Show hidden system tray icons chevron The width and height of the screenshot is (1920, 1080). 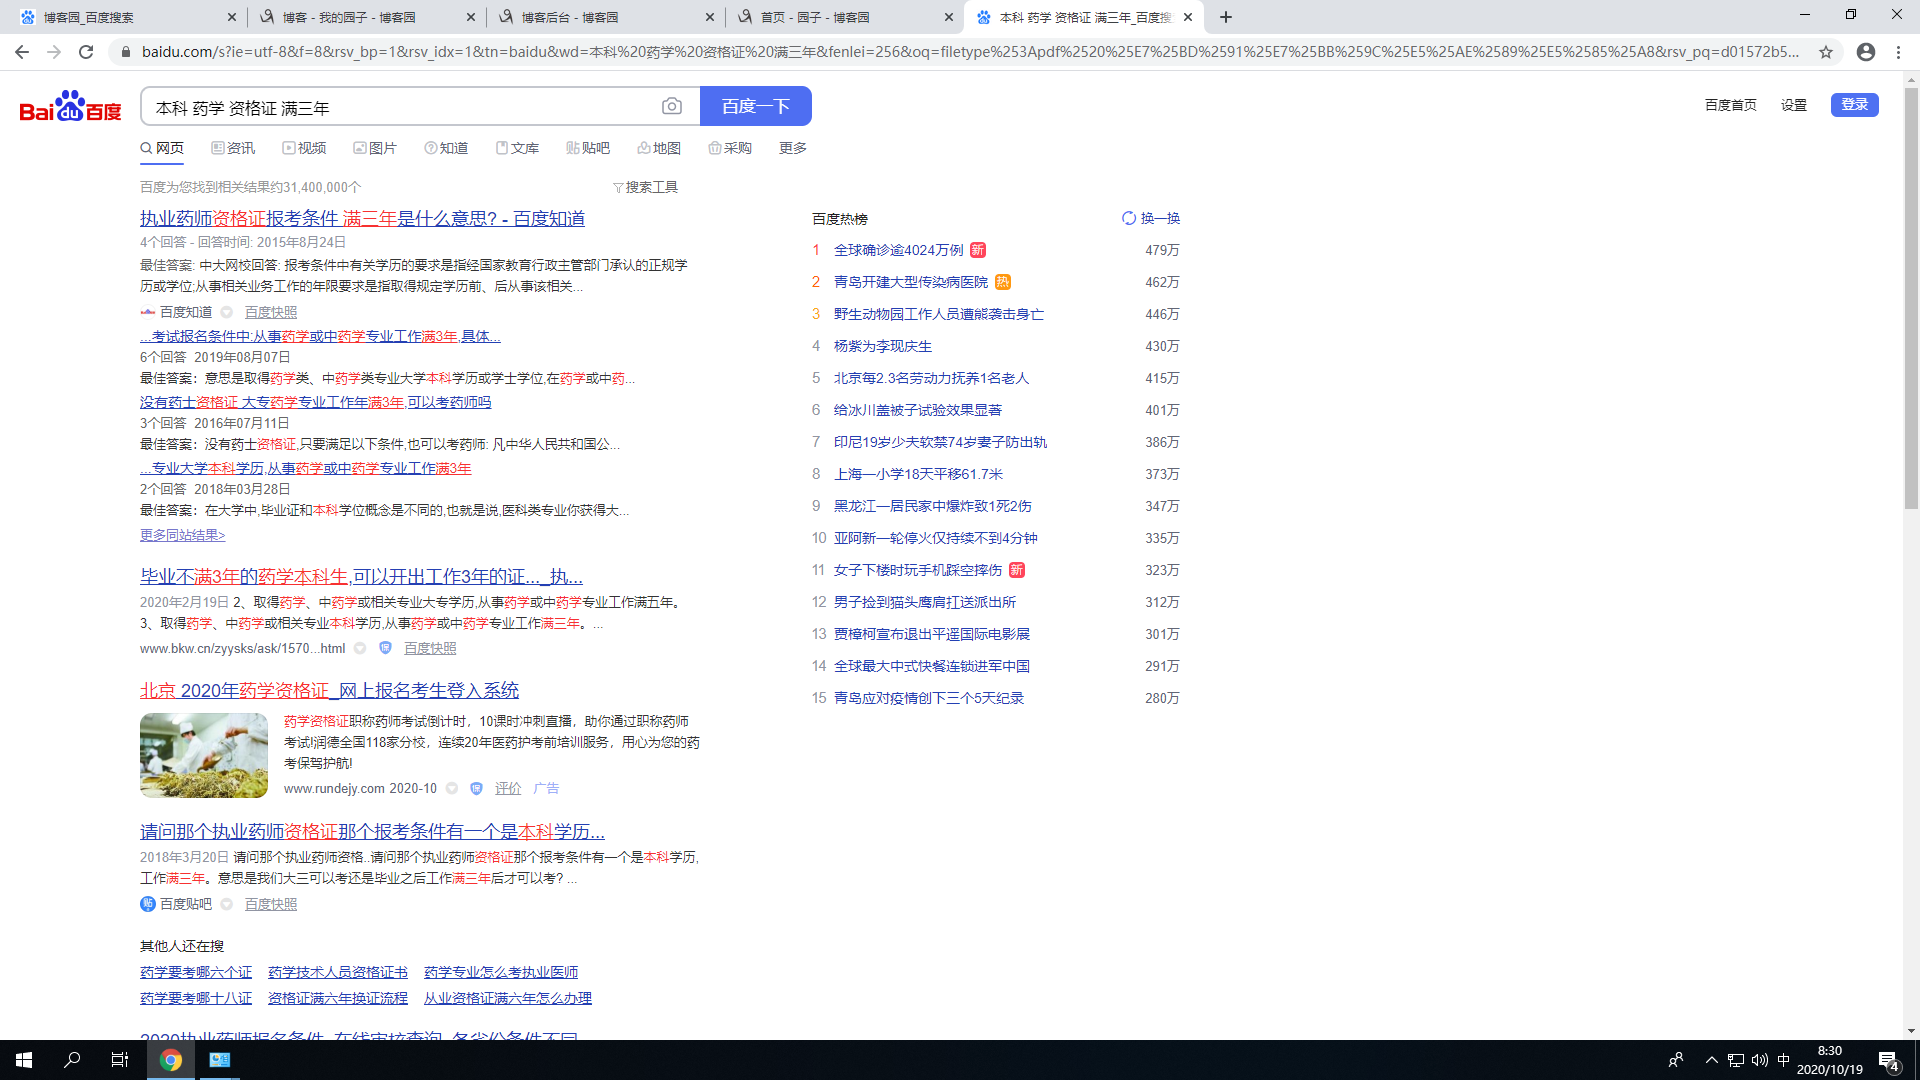point(1711,1060)
